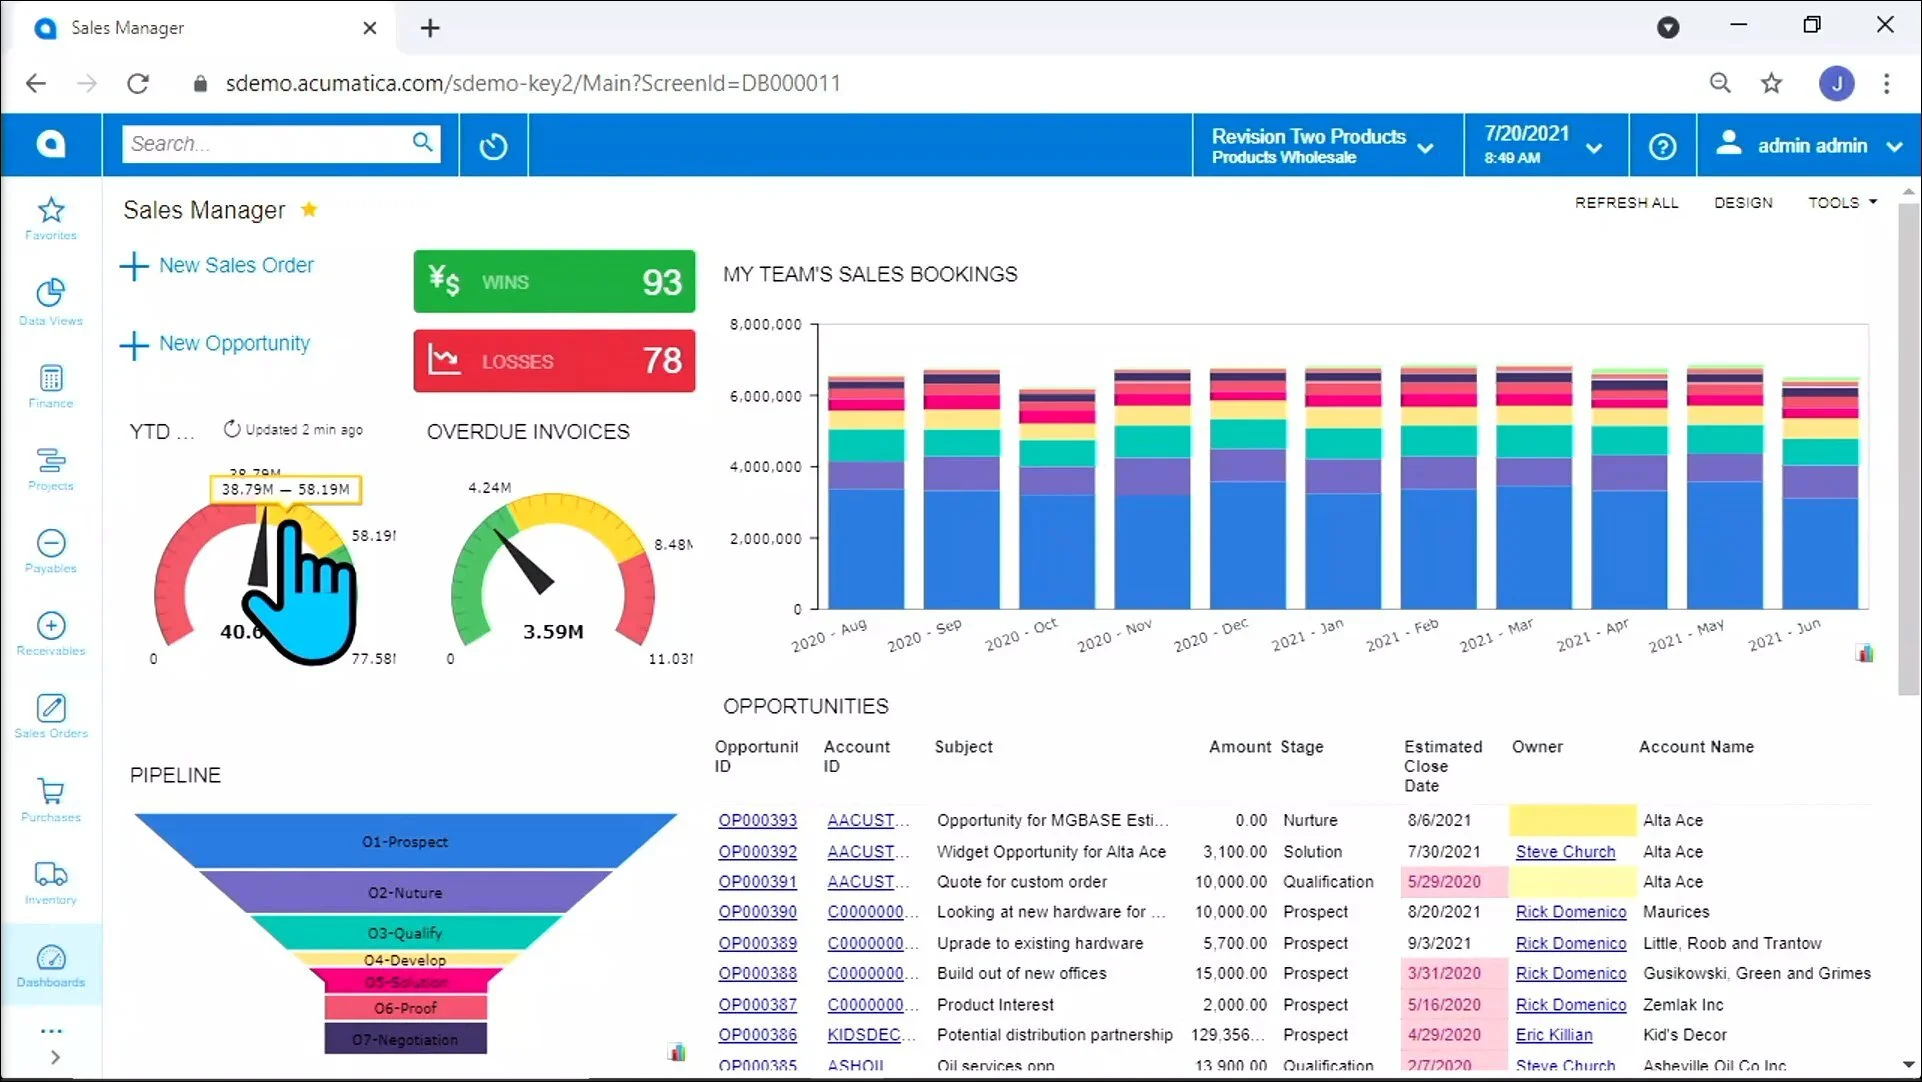Open the Payables workspace icon
This screenshot has height=1082, width=1922.
point(51,551)
